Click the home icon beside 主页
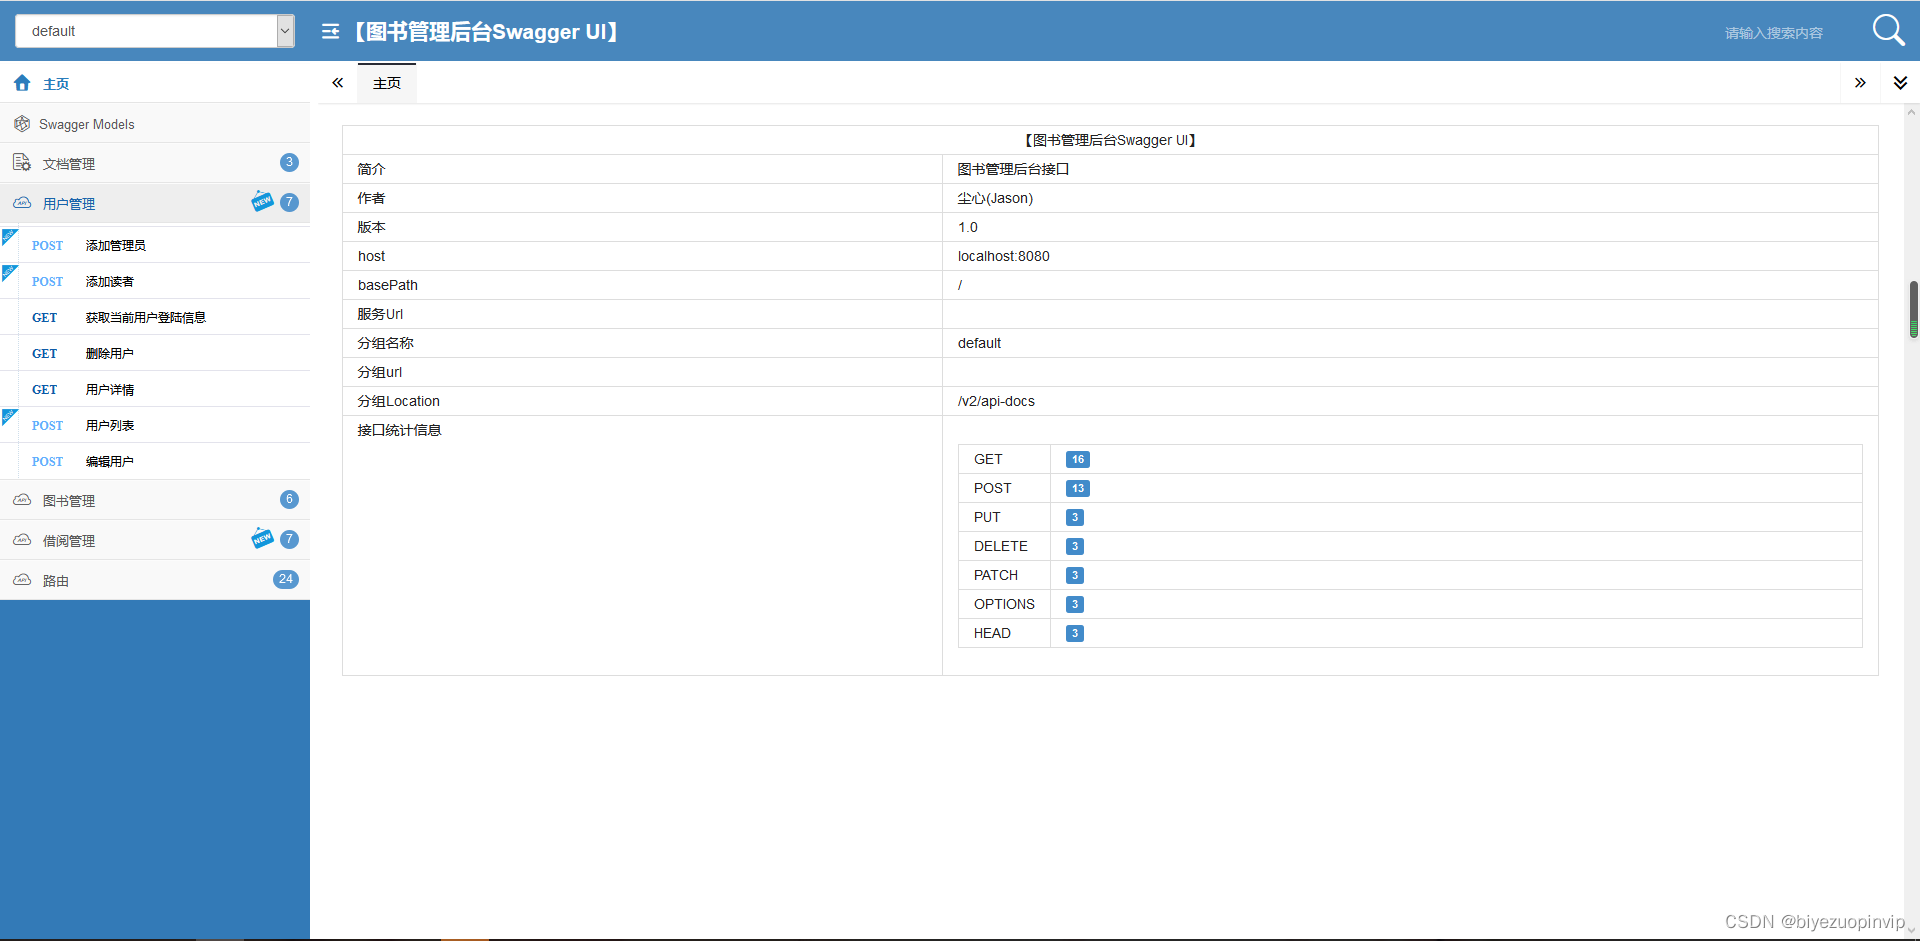The image size is (1920, 941). 22,83
